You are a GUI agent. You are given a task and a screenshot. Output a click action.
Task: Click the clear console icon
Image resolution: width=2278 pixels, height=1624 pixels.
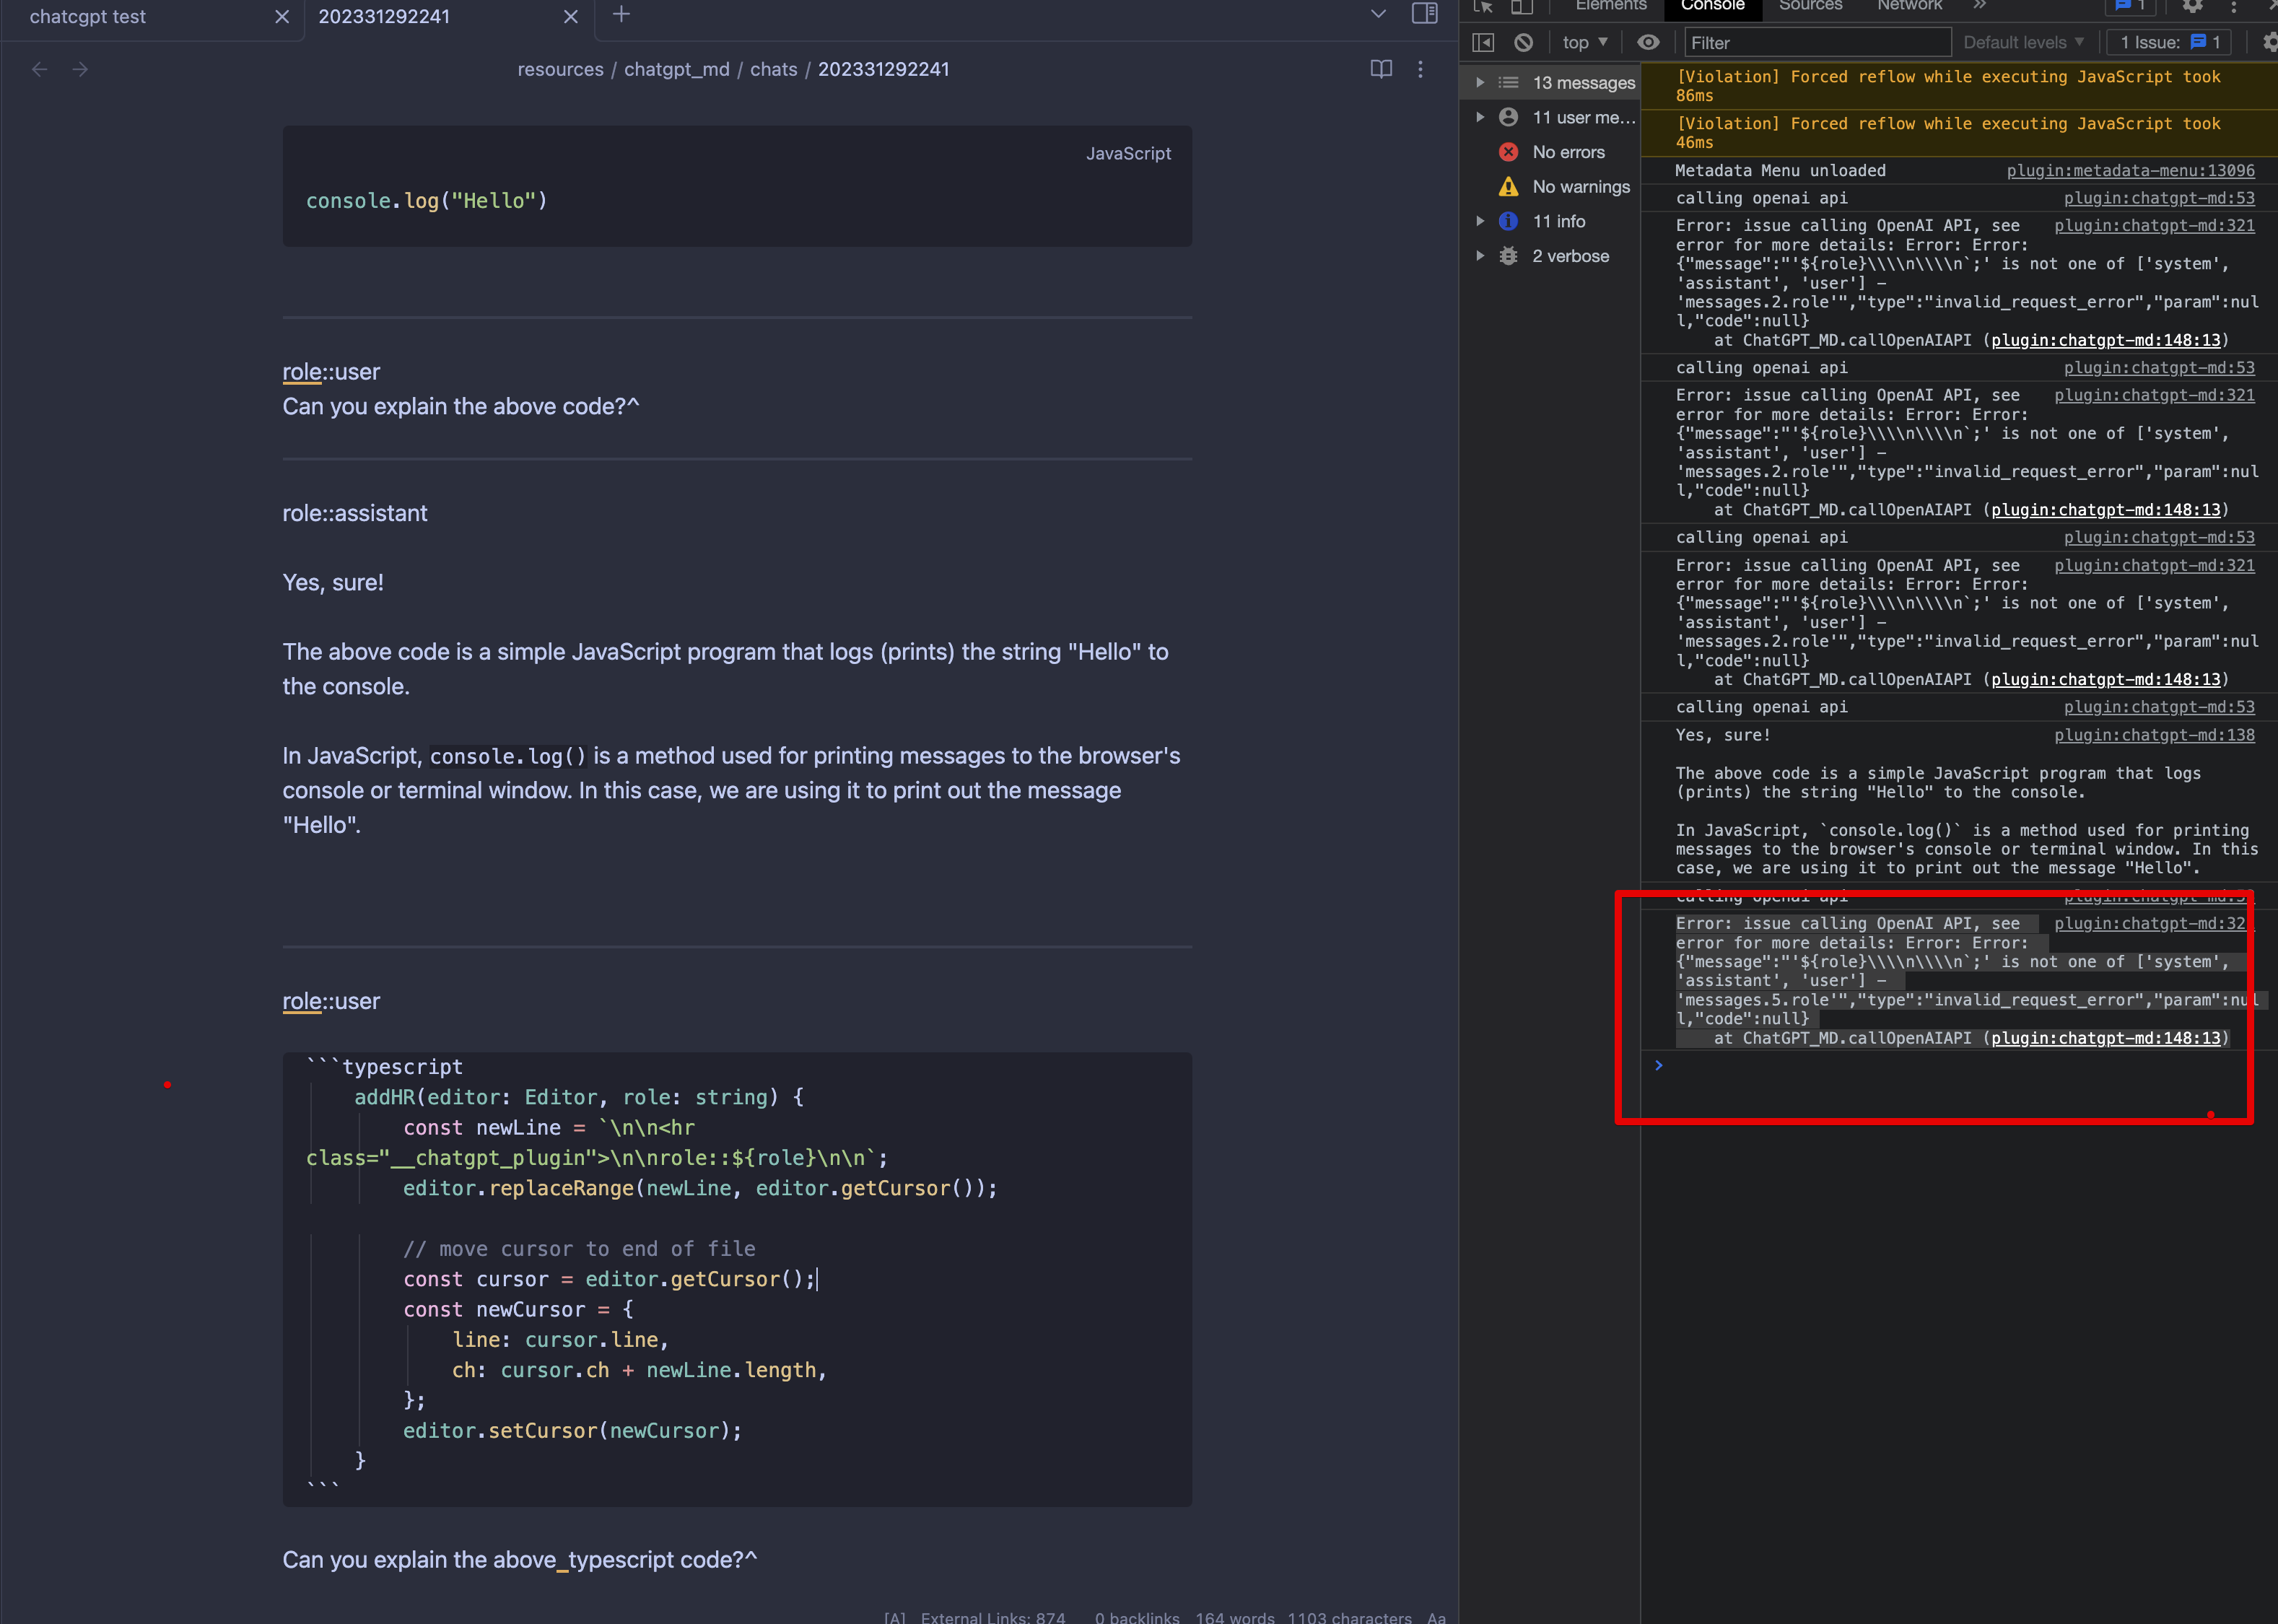[1523, 42]
